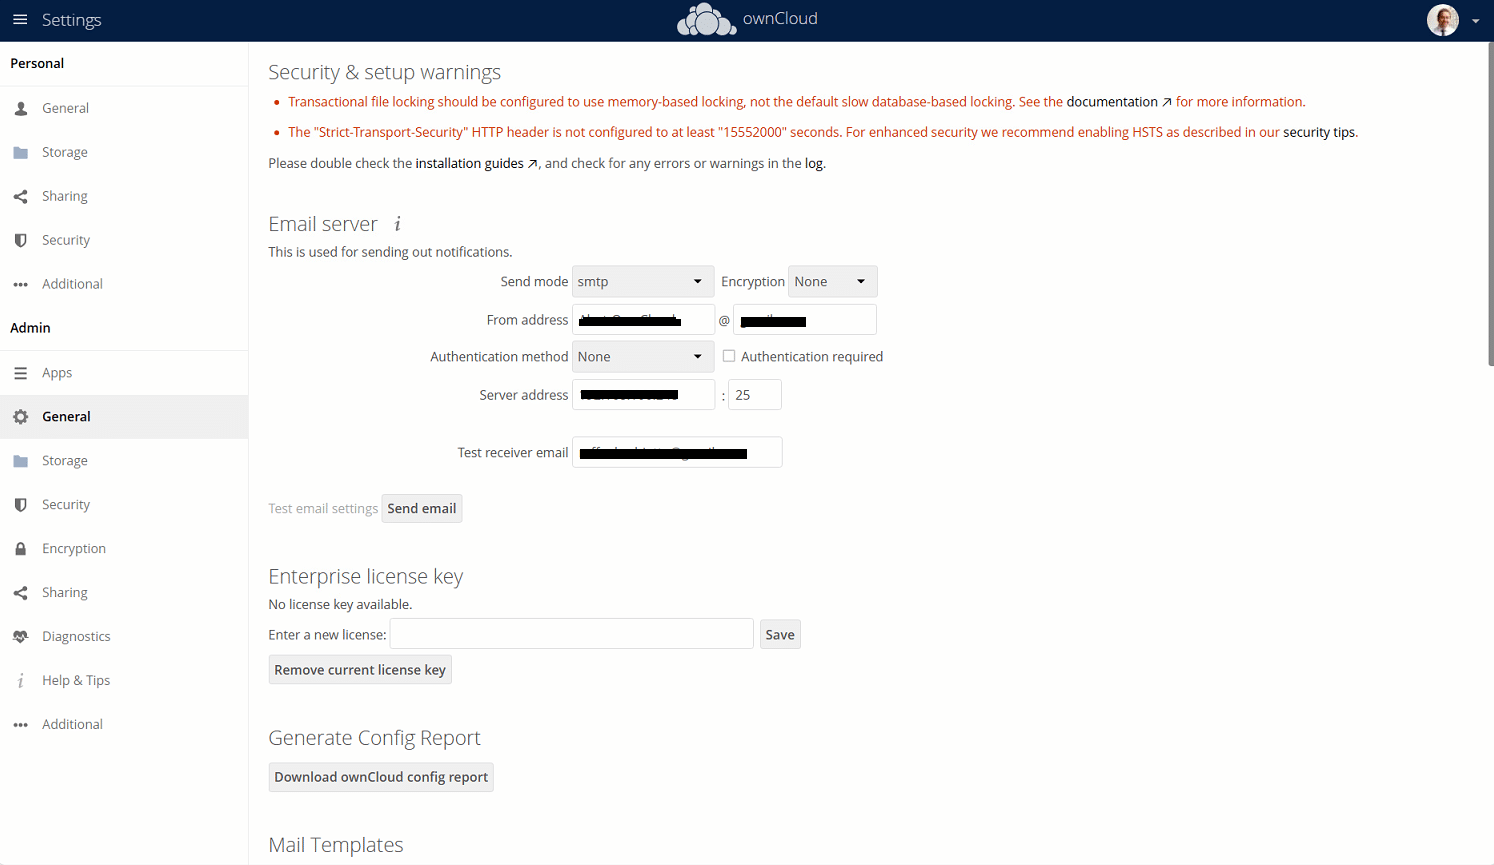
Task: Click the folder icon for Admin Storage
Action: pos(21,461)
